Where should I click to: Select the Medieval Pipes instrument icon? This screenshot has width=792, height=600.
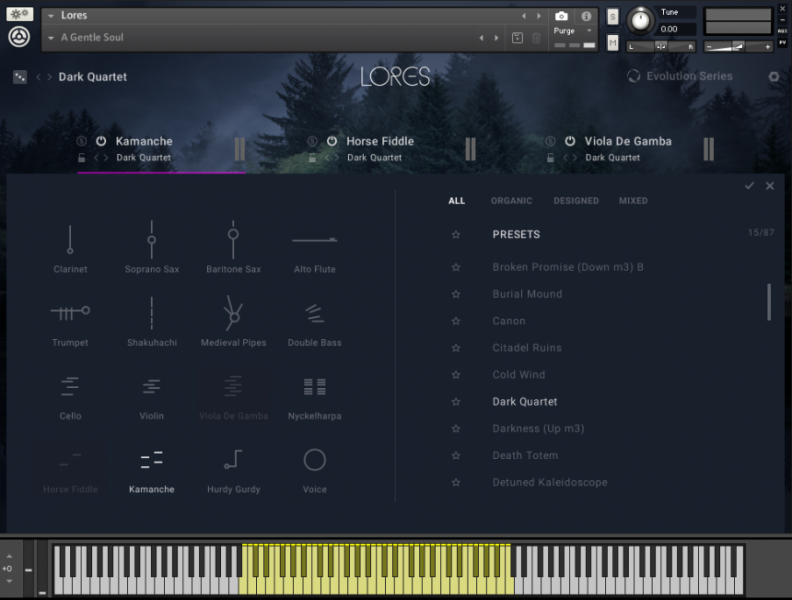(x=233, y=311)
